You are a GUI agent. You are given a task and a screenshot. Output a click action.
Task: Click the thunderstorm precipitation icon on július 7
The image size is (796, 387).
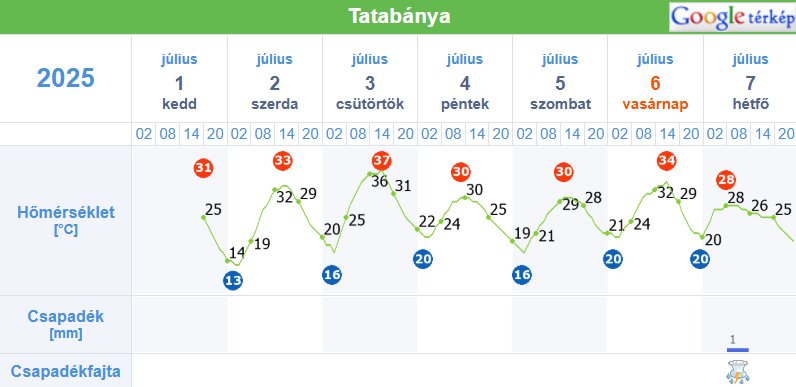tap(738, 372)
